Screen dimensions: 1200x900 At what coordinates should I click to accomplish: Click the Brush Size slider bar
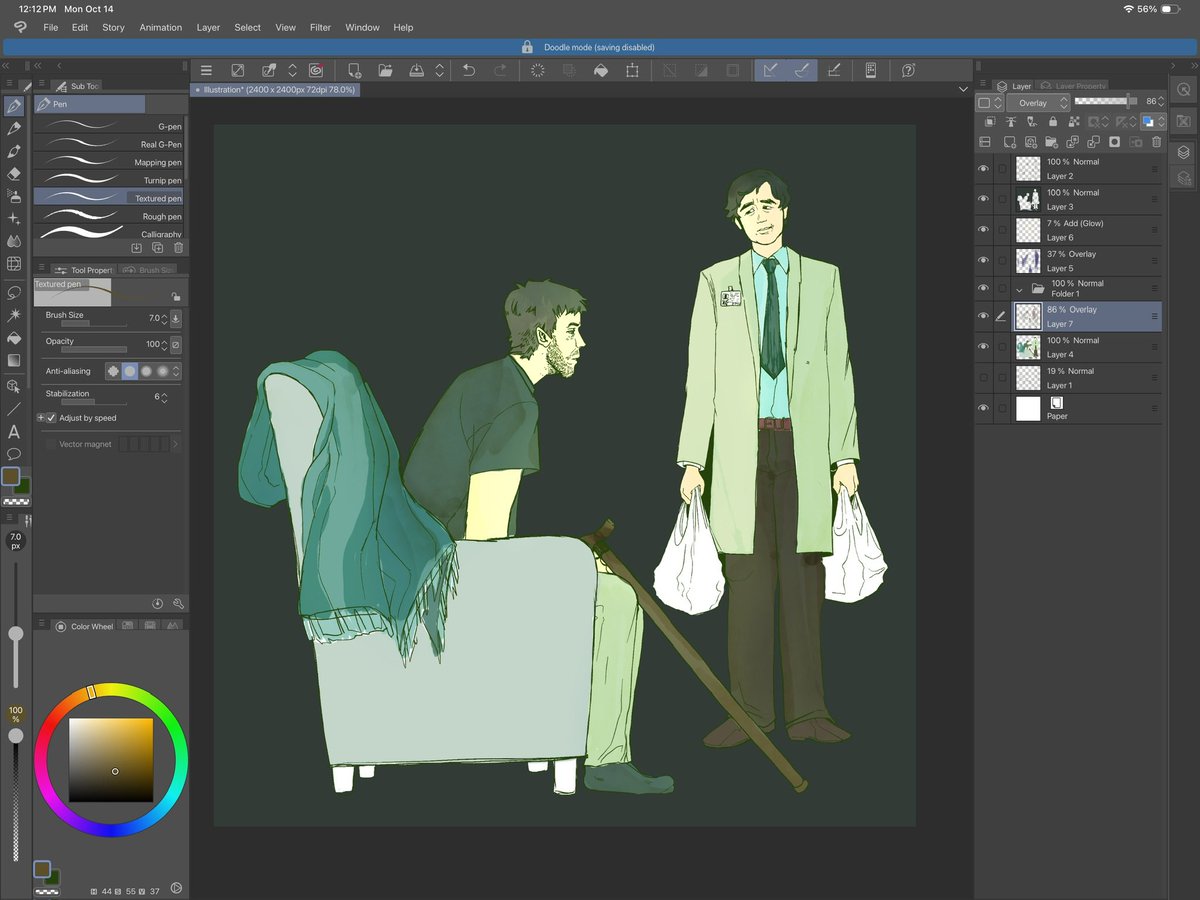(x=93, y=324)
